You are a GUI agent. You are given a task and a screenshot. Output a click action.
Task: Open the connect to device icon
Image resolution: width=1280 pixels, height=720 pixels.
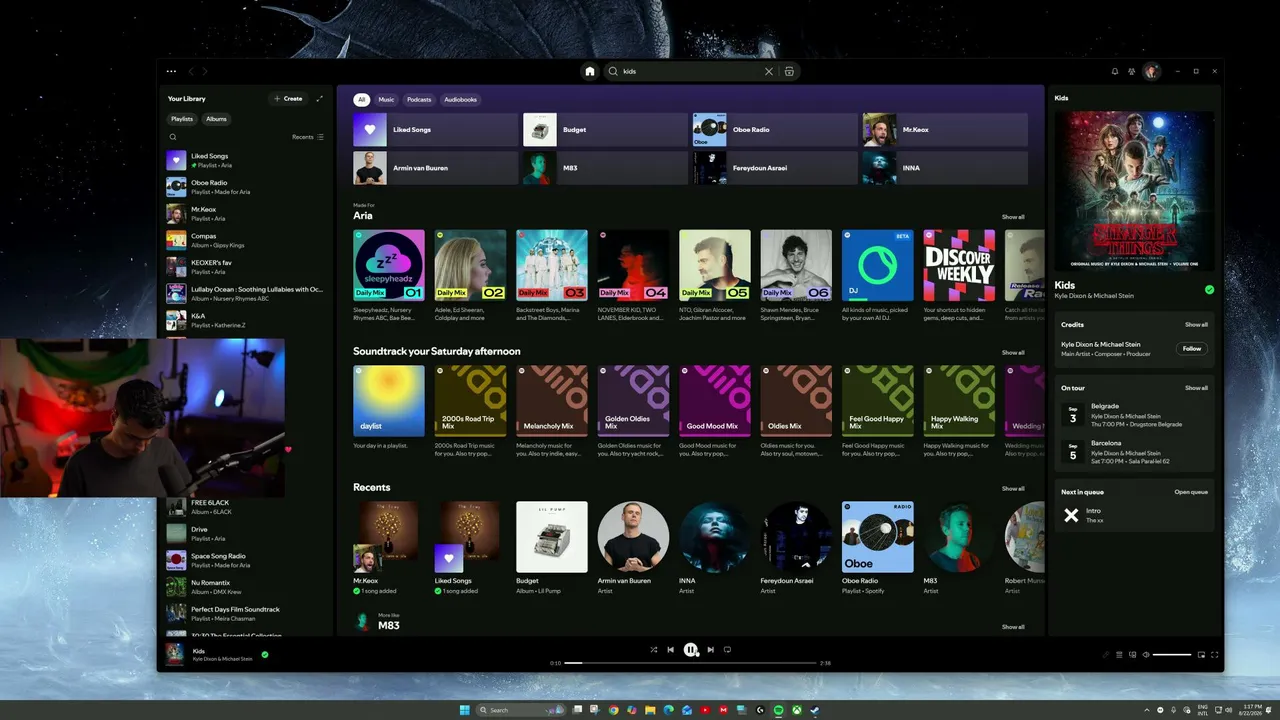(1133, 655)
